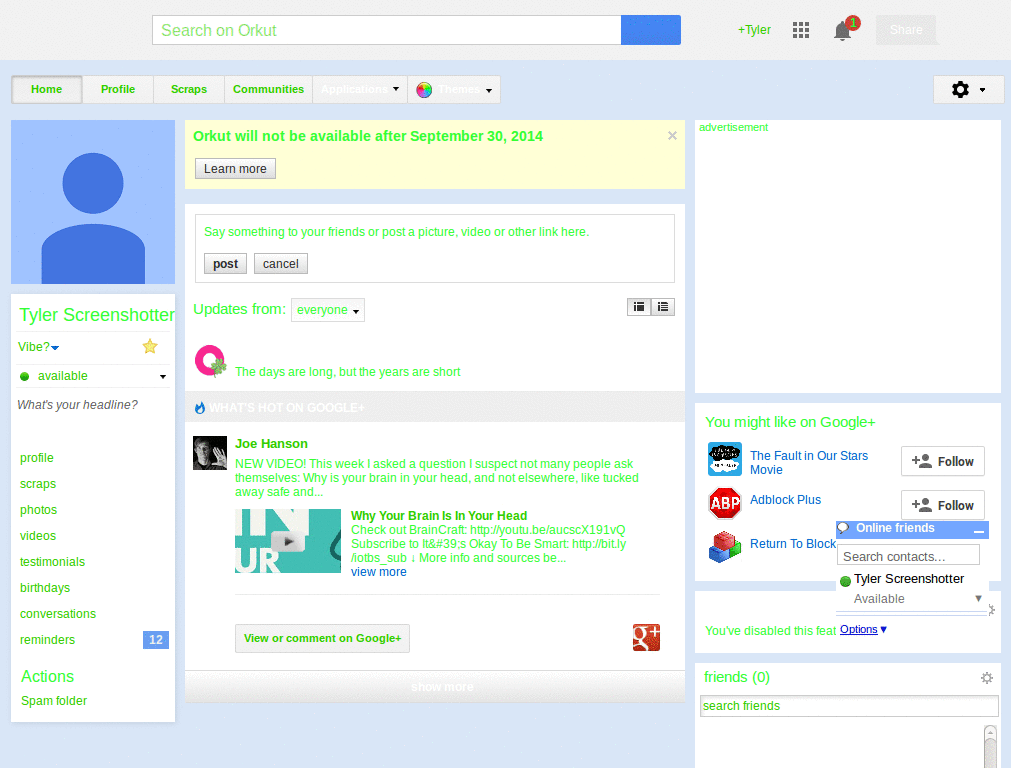Image resolution: width=1024 pixels, height=768 pixels.
Task: Go to the Communities tab
Action: (268, 89)
